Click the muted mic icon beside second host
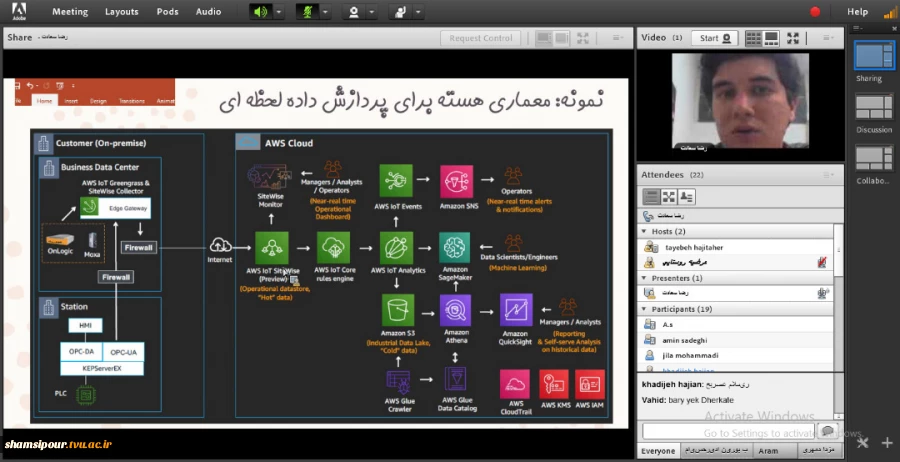 point(823,262)
